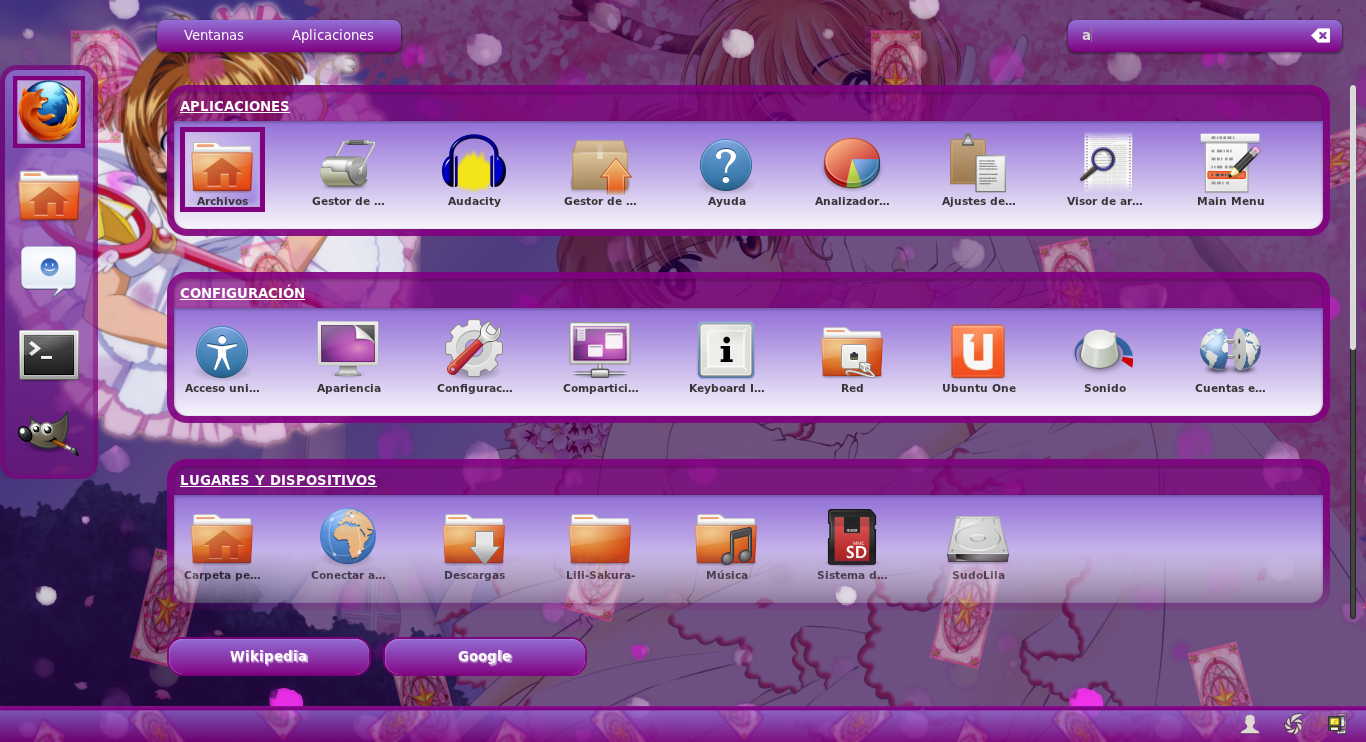Open the Gestor de... package box icon
Image resolution: width=1366 pixels, height=742 pixels.
[x=600, y=170]
